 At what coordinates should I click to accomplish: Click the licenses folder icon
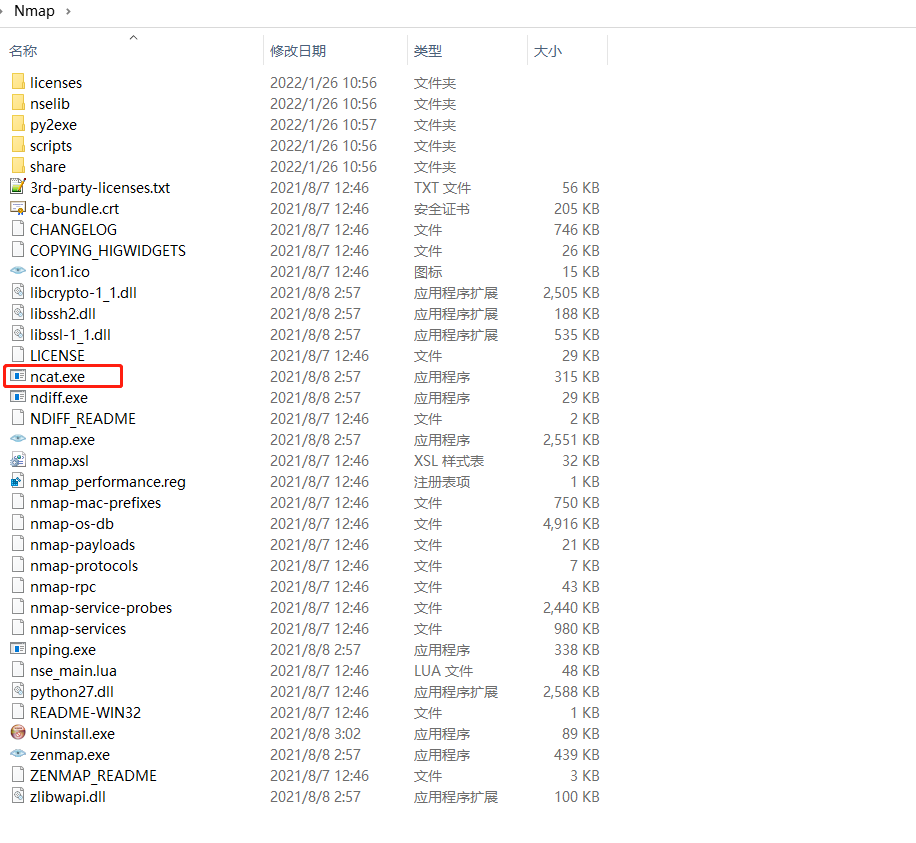point(18,82)
